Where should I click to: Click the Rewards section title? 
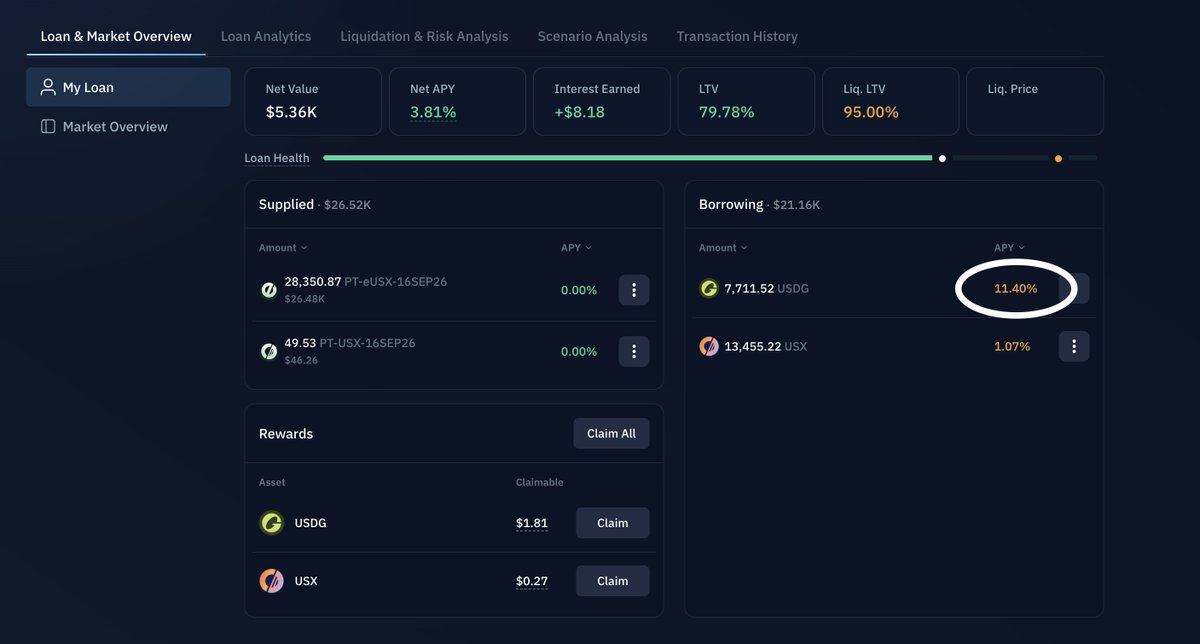coord(286,434)
